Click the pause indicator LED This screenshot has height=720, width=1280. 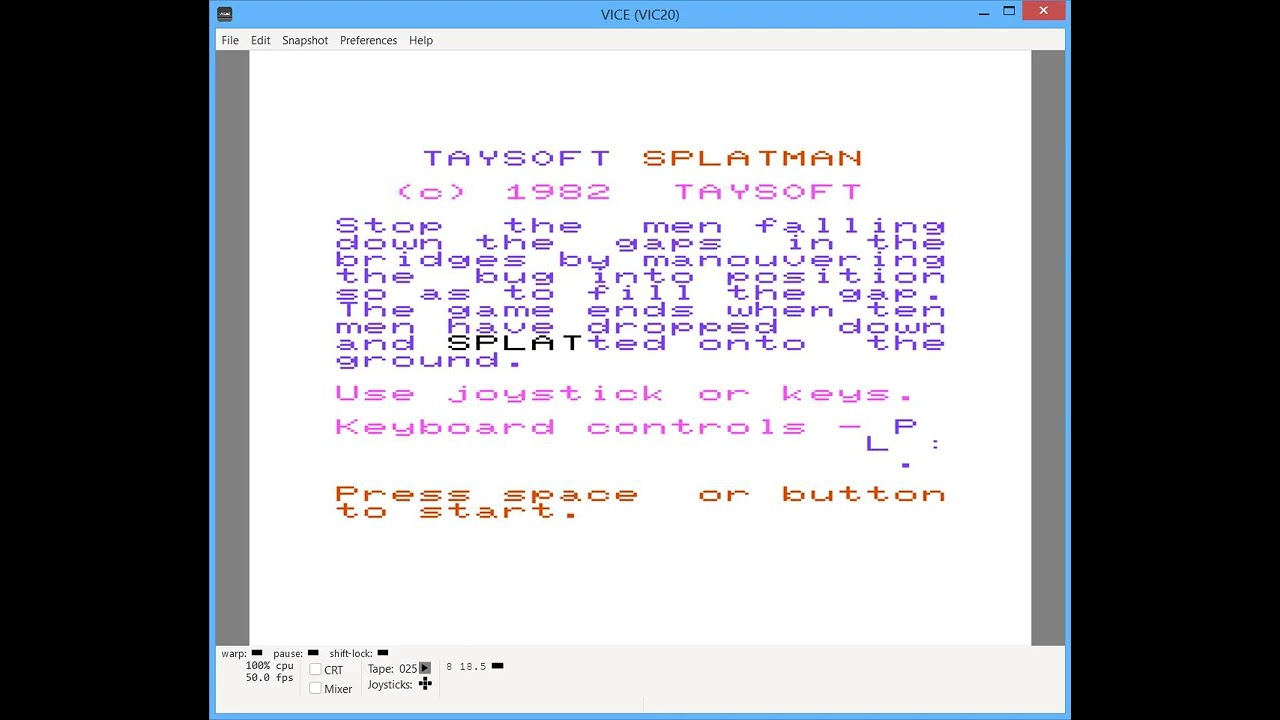tap(313, 653)
